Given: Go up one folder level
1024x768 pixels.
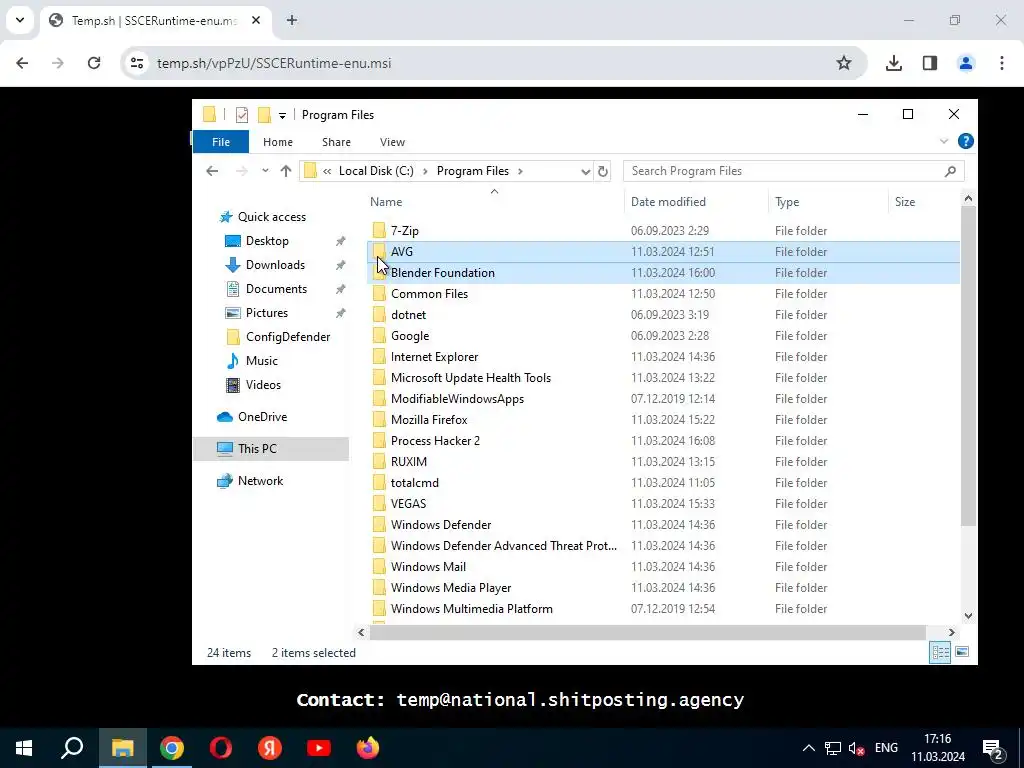Looking at the screenshot, I should click(x=285, y=171).
